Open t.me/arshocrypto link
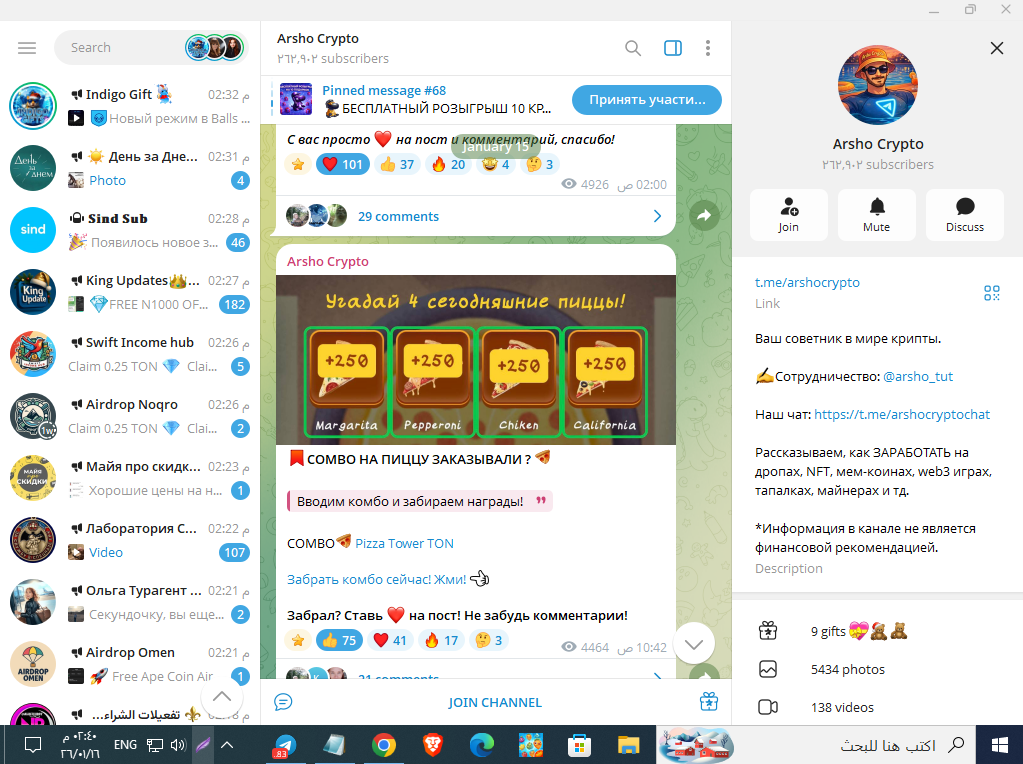The image size is (1023, 764). (x=807, y=283)
